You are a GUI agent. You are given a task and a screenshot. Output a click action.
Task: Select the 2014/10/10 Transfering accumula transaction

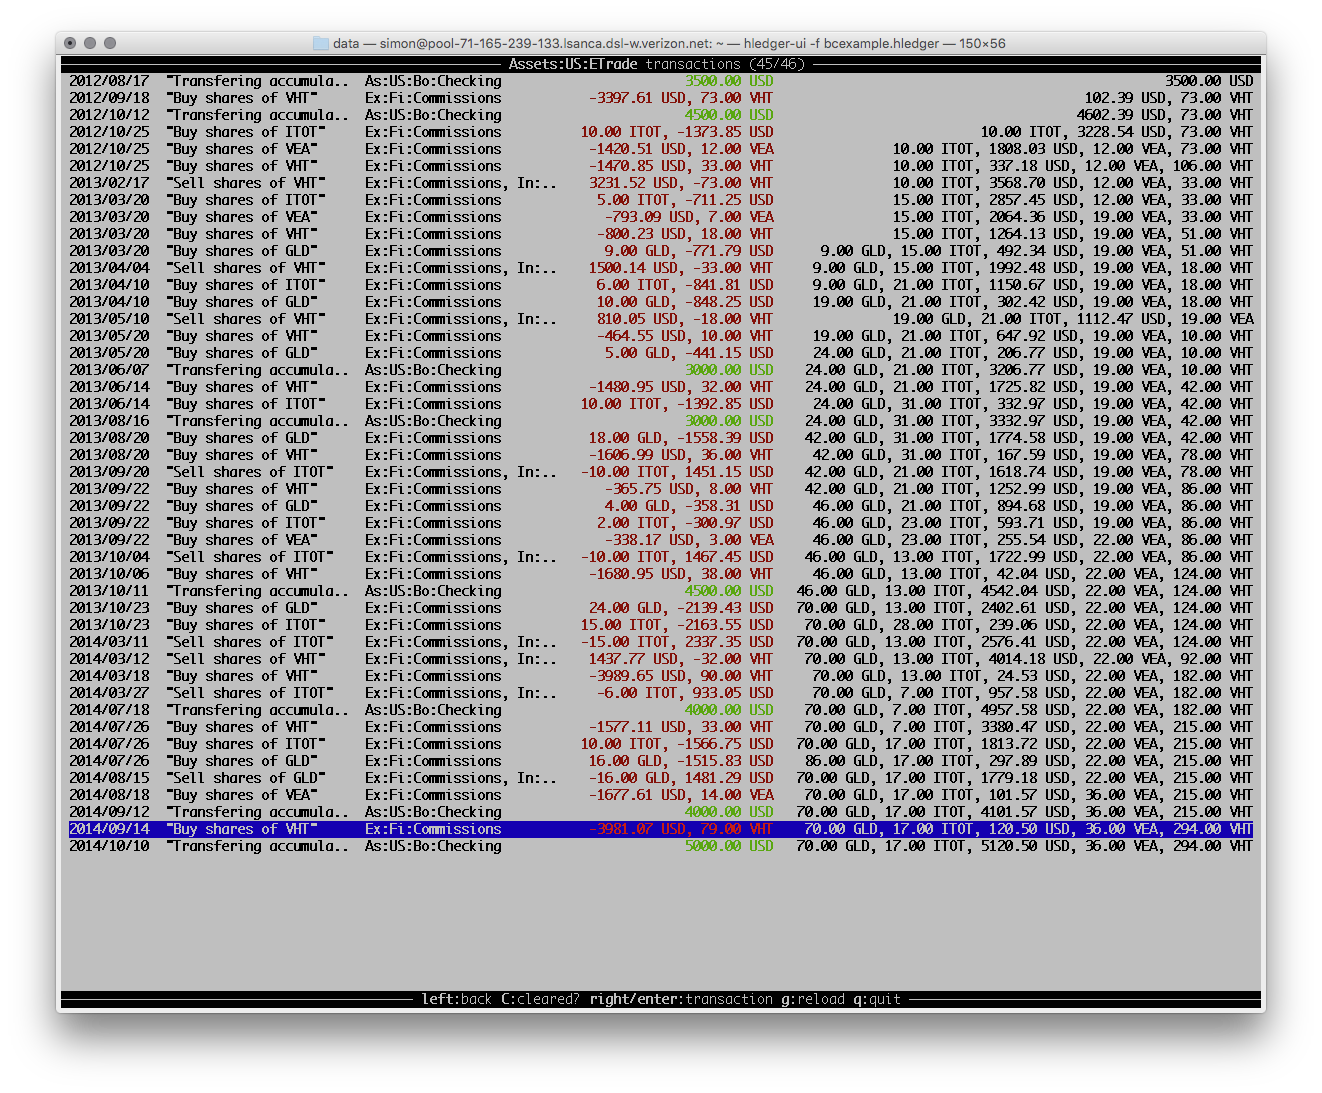258,845
